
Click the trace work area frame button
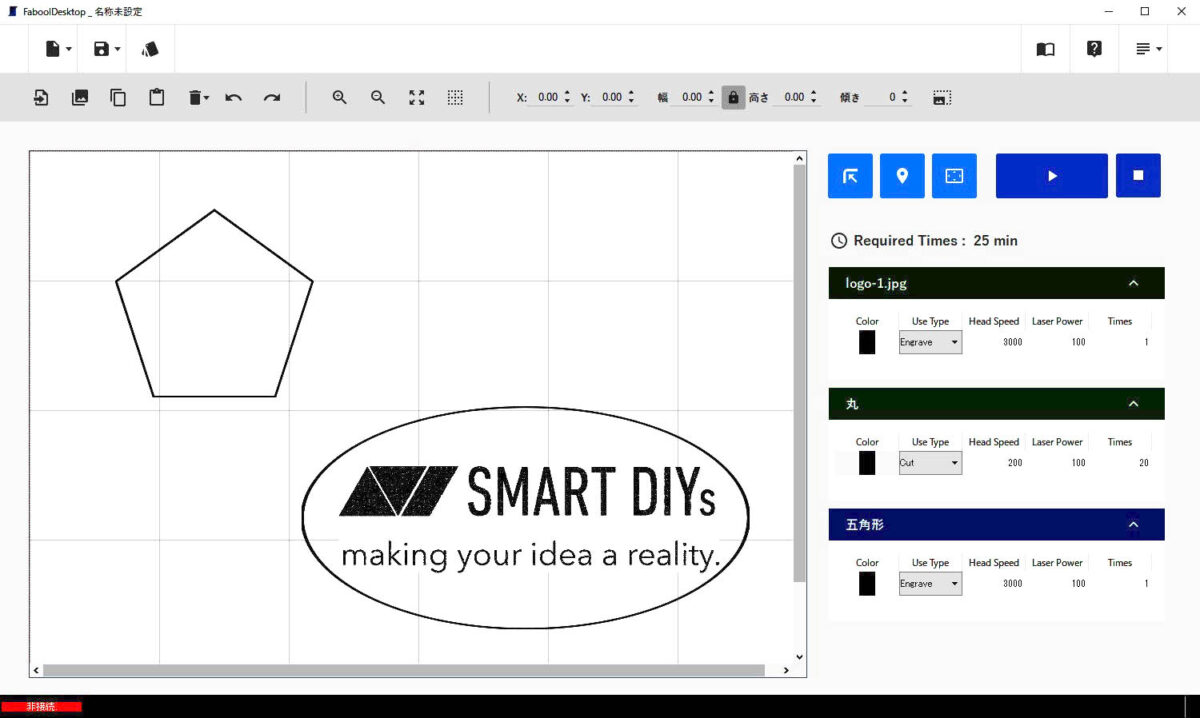(954, 176)
